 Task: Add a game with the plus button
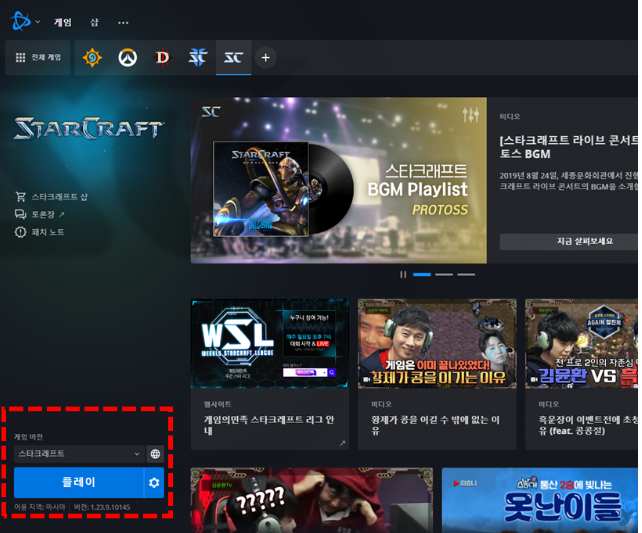(x=265, y=58)
